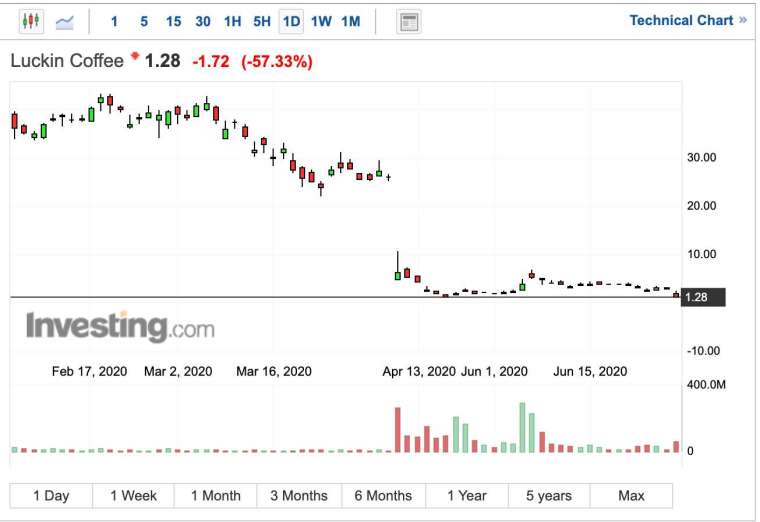Click the Luckin Coffee title text

(67, 61)
